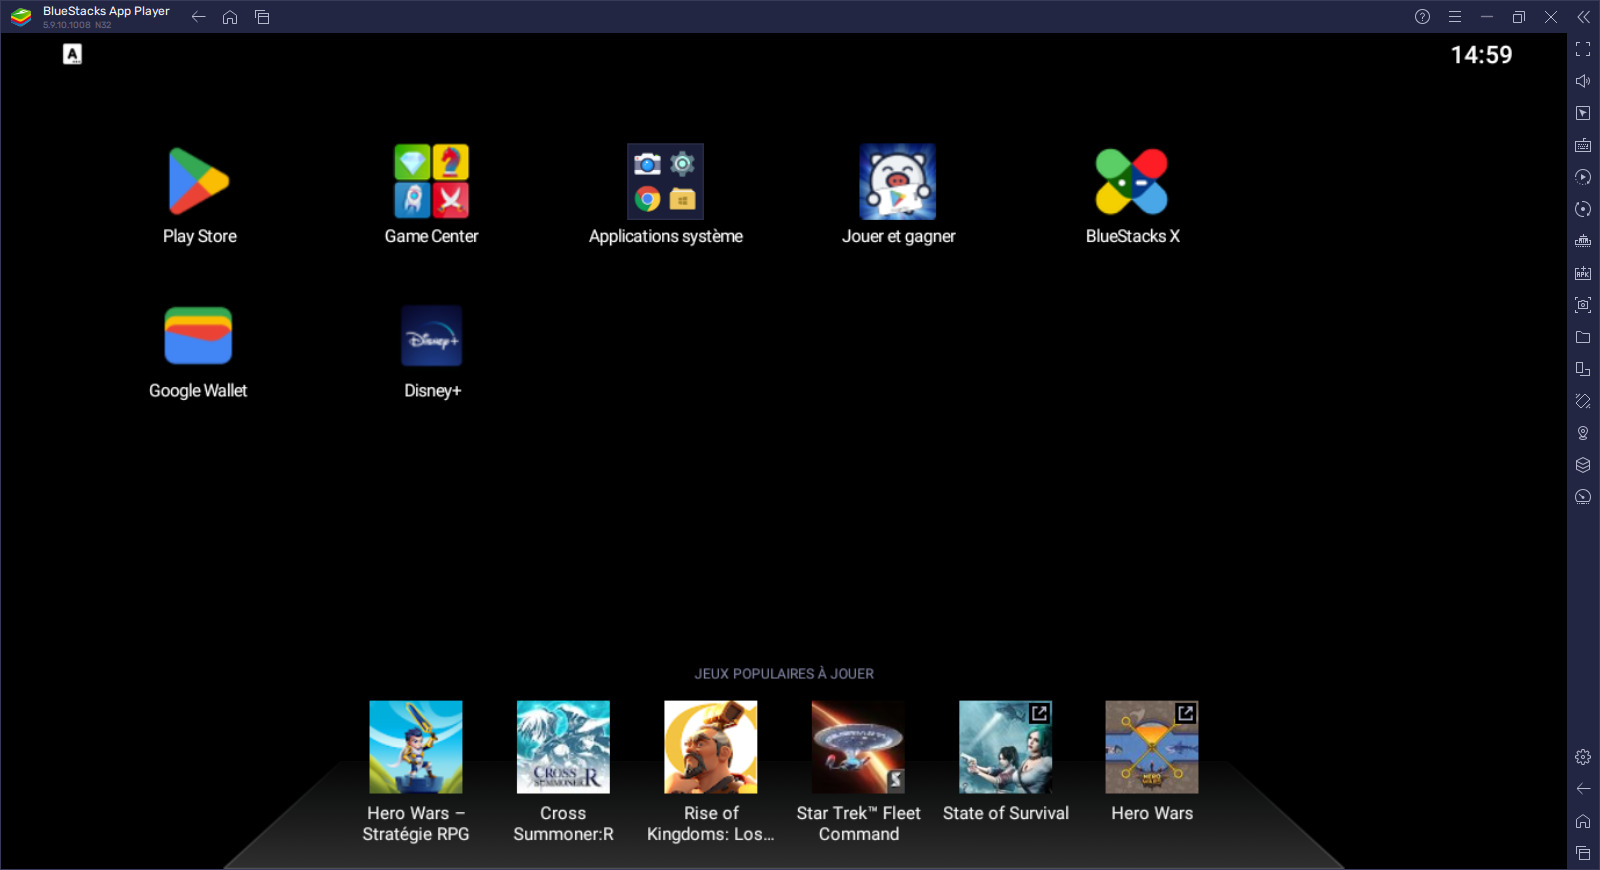The height and width of the screenshot is (870, 1600).
Task: Open the sidebar settings gear
Action: tap(1583, 757)
